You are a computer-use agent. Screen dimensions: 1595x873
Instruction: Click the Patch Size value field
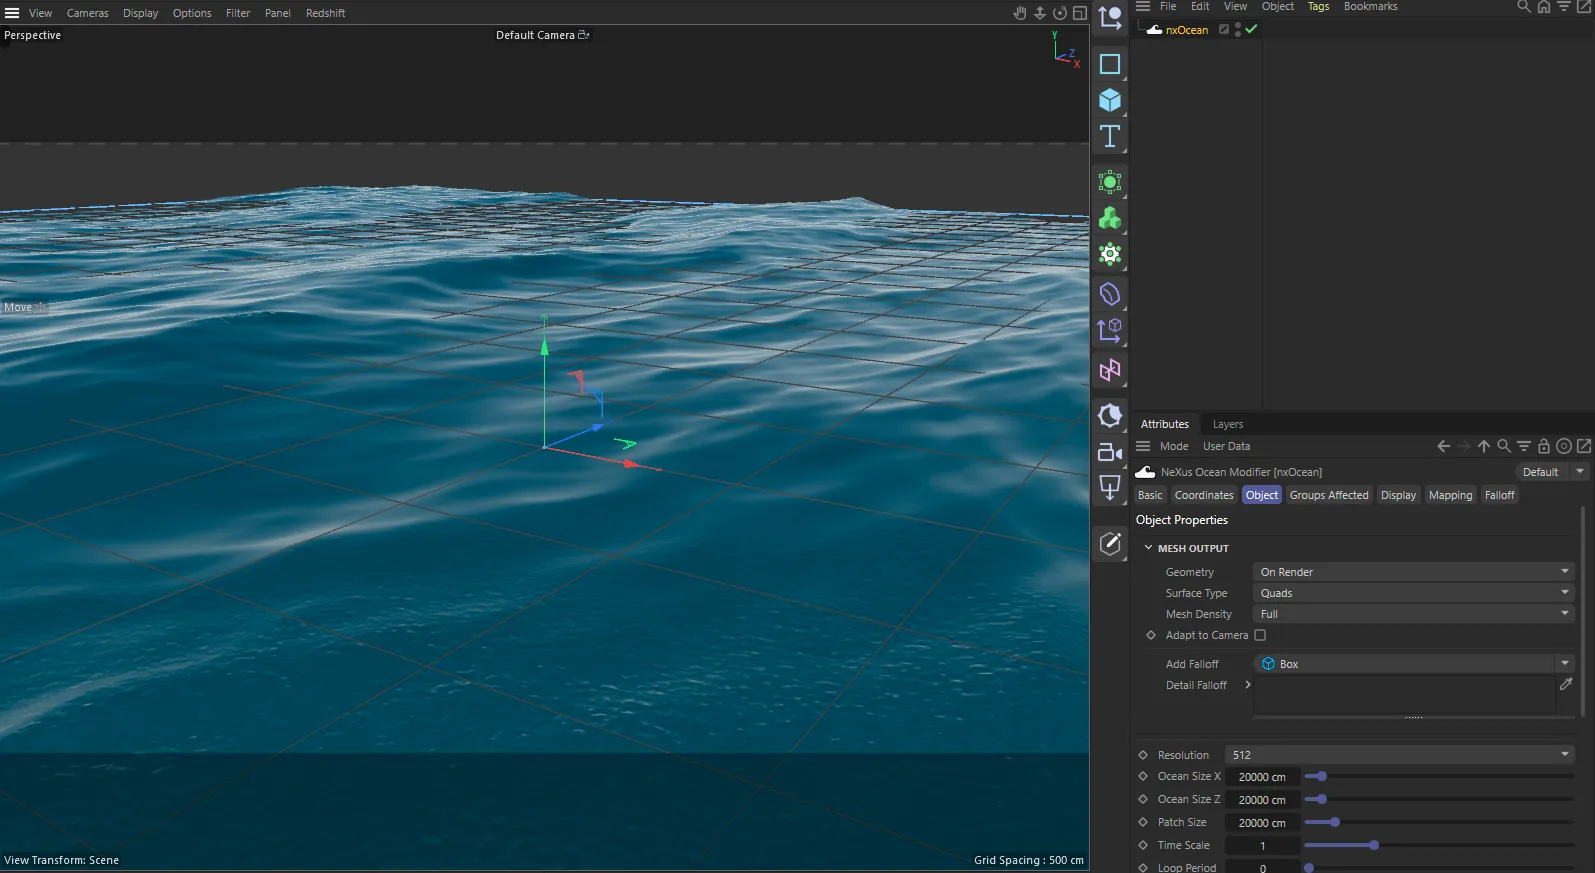(x=1262, y=823)
